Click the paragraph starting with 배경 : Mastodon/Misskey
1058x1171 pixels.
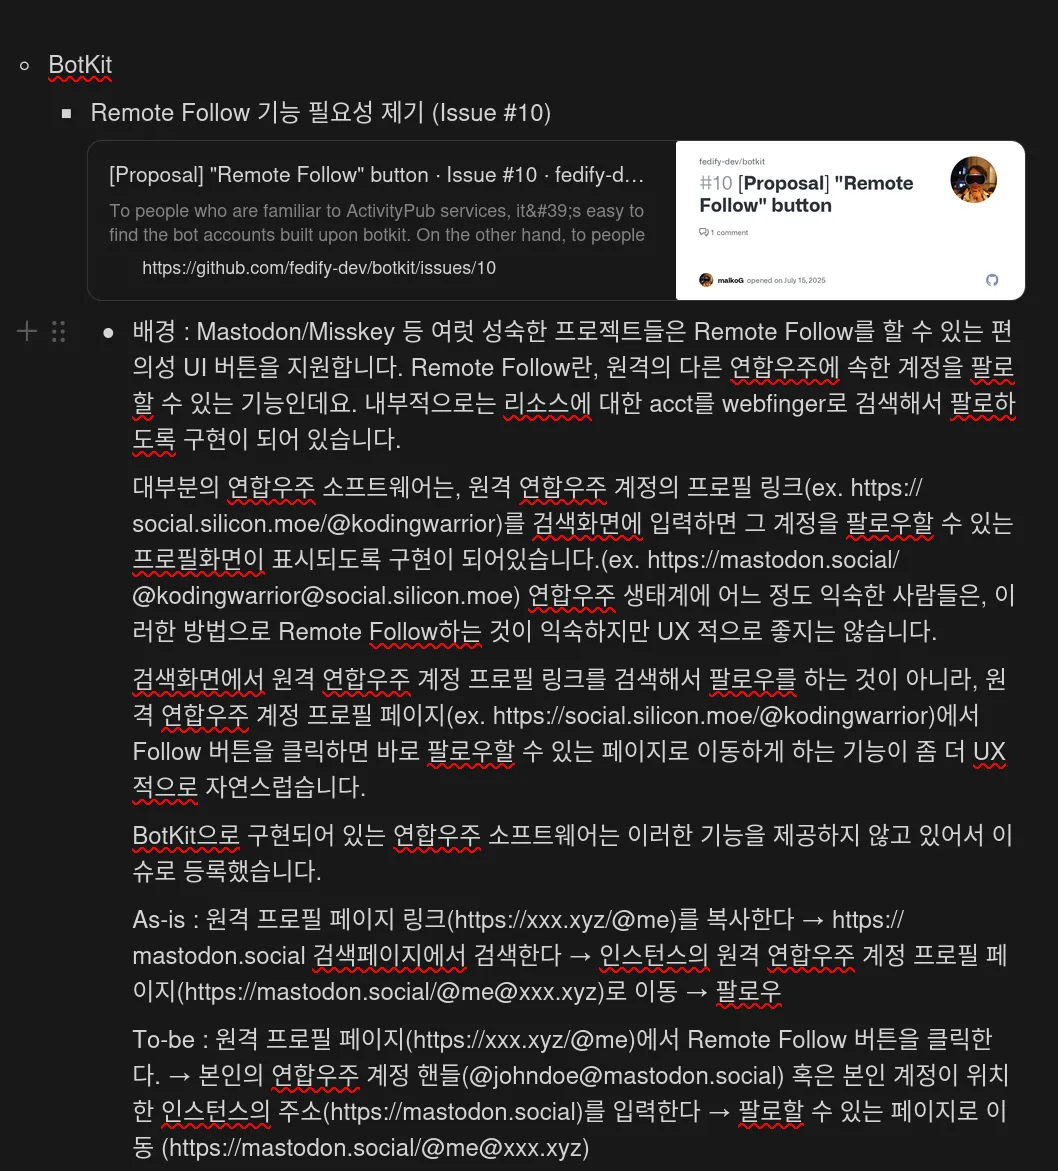573,385
